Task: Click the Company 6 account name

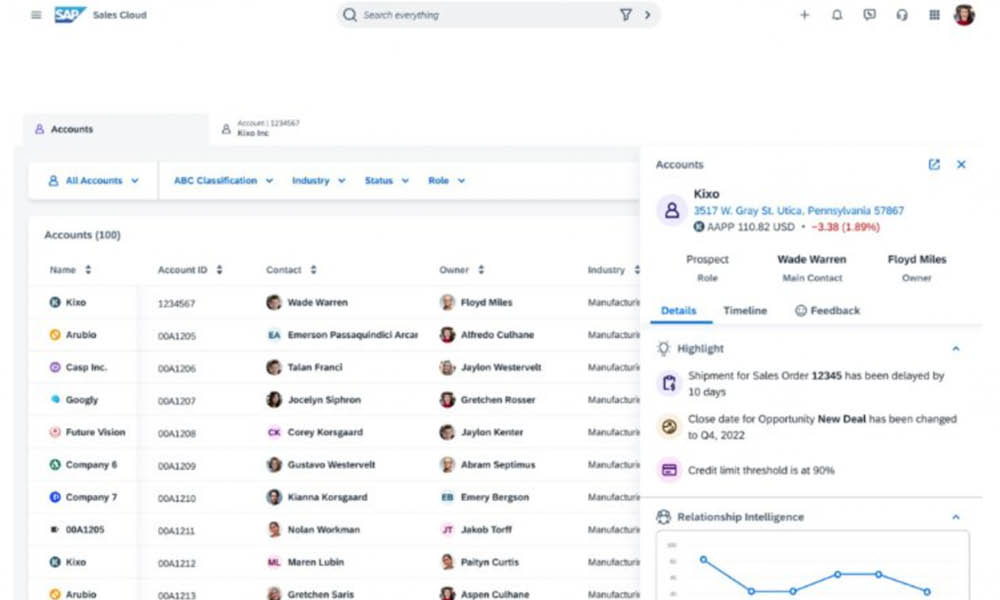Action: click(x=91, y=465)
